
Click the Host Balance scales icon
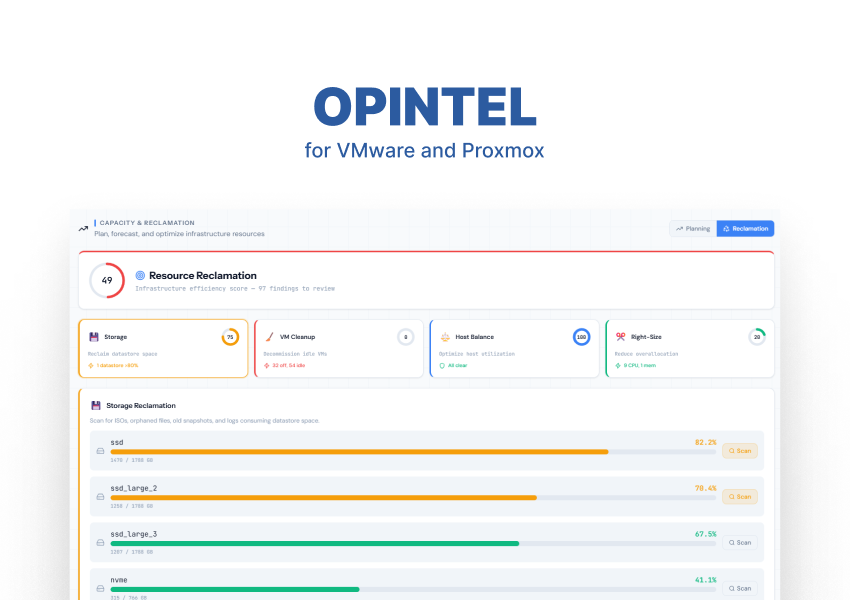[x=445, y=337]
